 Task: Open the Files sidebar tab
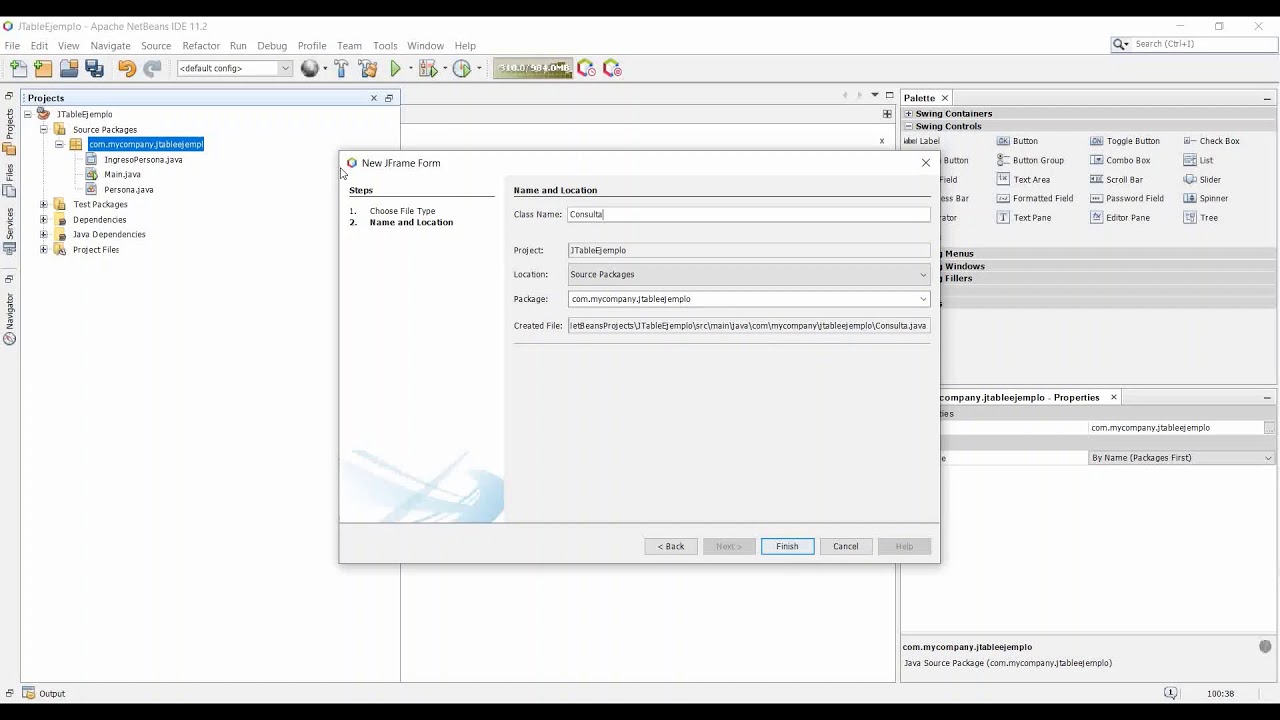click(9, 180)
